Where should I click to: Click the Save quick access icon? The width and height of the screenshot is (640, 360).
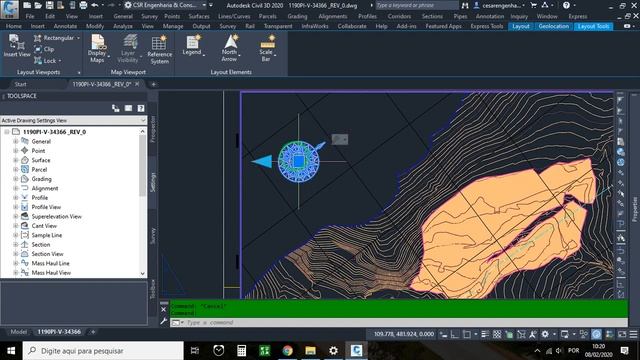pyautogui.click(x=49, y=5)
